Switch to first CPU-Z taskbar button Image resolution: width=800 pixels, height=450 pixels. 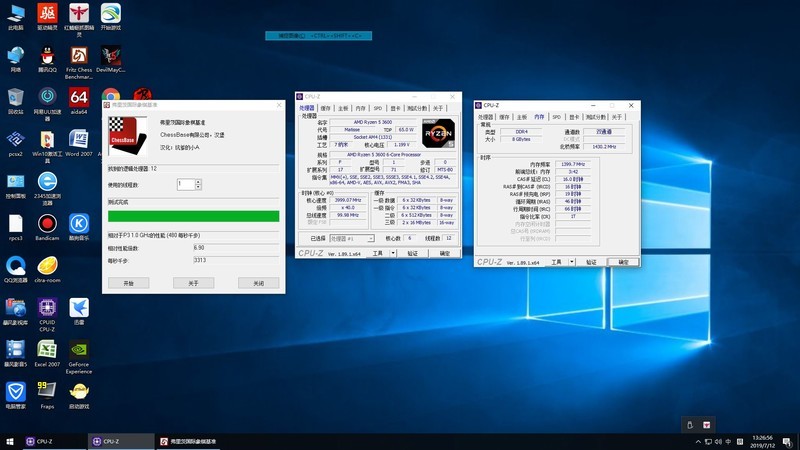(x=54, y=441)
